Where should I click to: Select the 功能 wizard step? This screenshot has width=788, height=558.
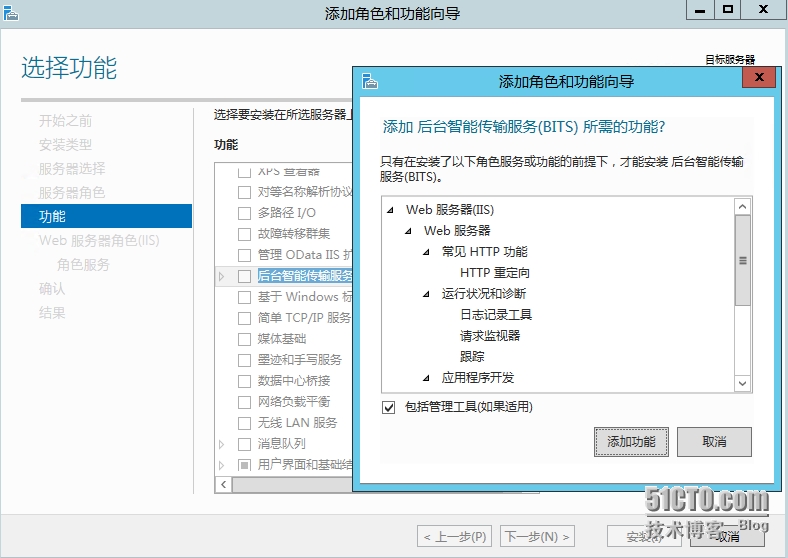point(107,216)
